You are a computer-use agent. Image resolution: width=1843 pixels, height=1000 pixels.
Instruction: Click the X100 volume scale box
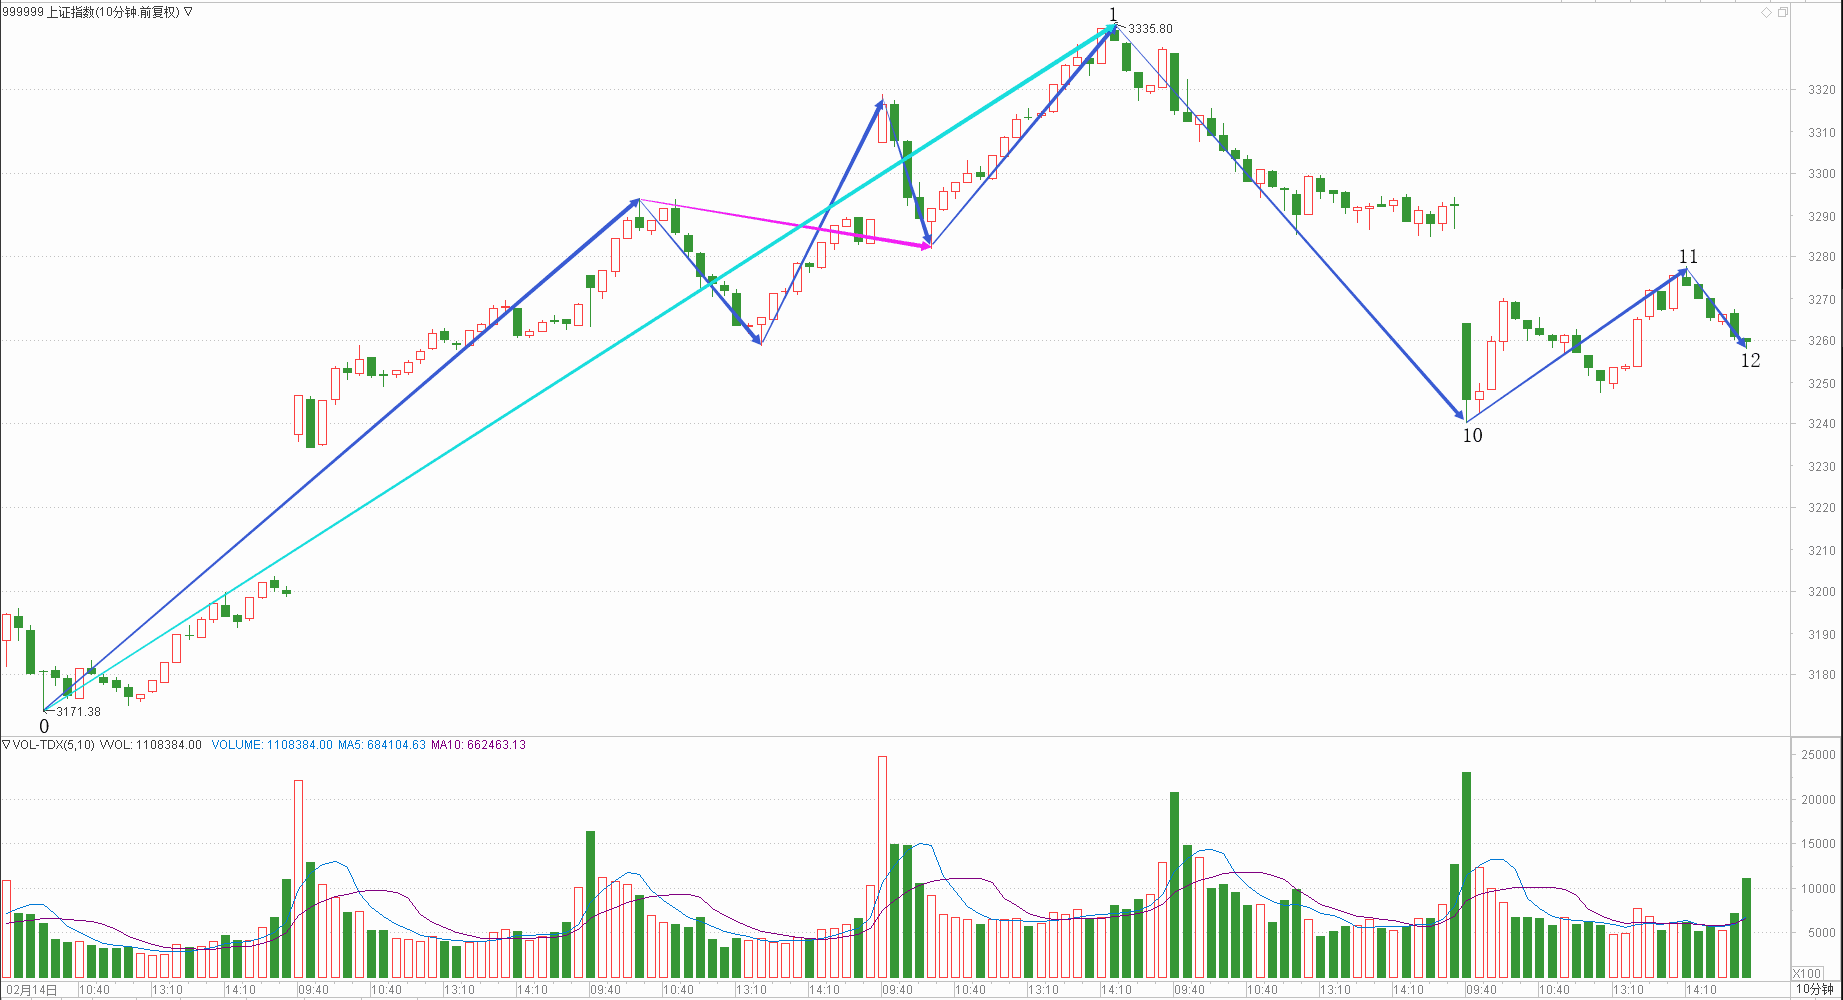tap(1807, 973)
